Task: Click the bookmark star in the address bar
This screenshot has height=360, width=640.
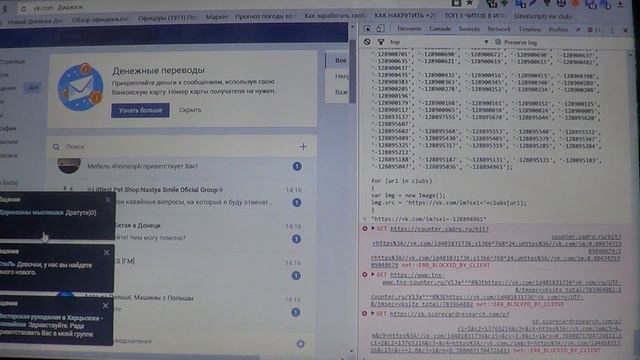Action: [470, 3]
